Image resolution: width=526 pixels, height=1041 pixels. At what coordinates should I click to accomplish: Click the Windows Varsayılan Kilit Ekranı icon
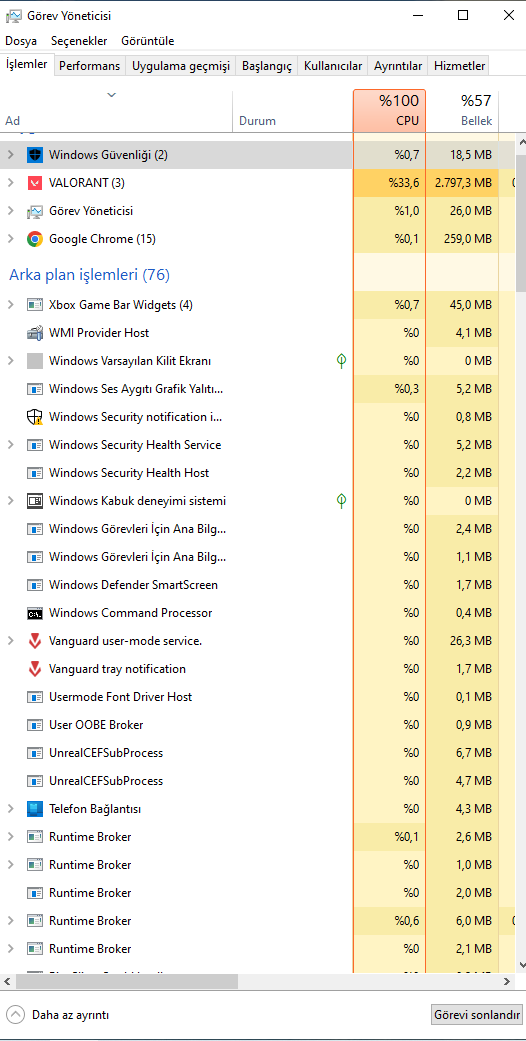pyautogui.click(x=35, y=361)
